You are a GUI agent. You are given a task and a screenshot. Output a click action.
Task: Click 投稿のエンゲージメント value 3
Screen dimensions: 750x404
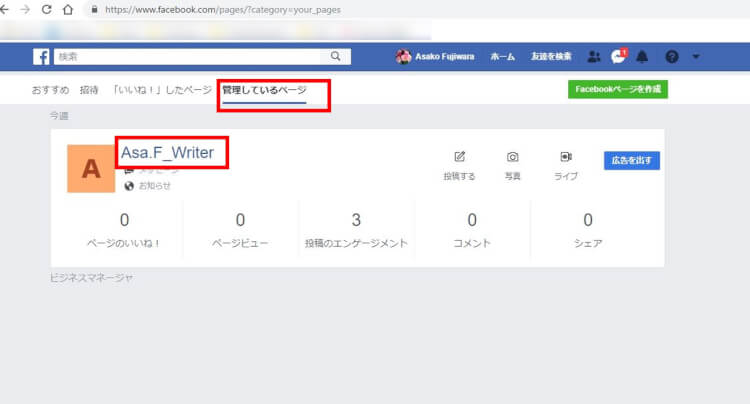356,220
